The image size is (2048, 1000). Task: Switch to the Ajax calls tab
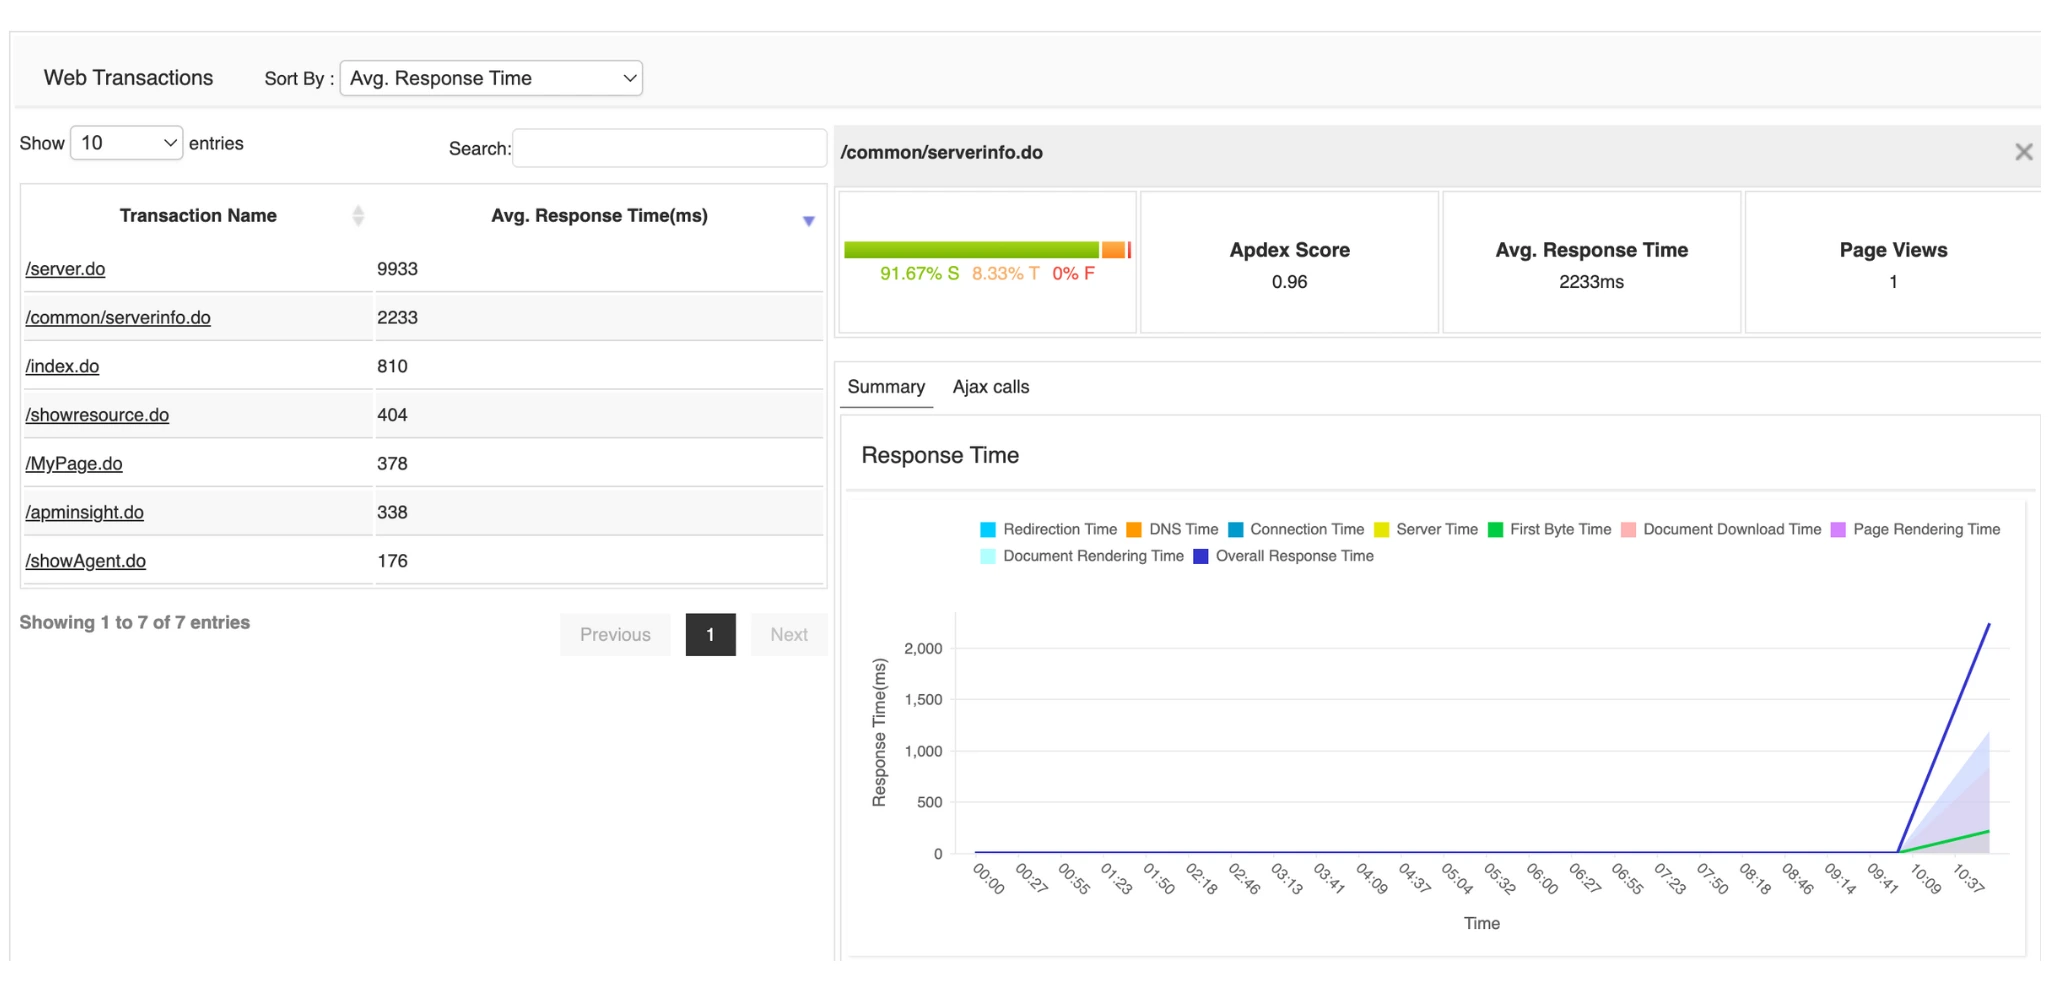(990, 387)
